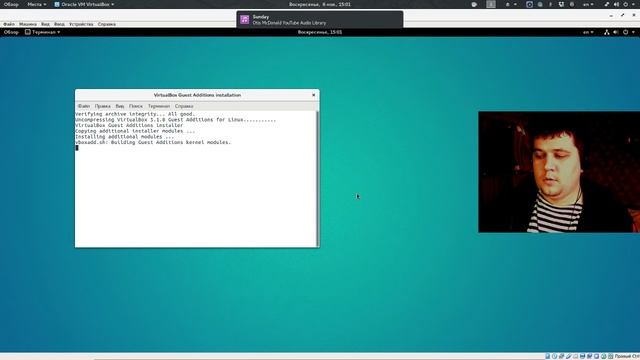Open VirtualBox Файл menu
This screenshot has height=360, width=640.
9,24
